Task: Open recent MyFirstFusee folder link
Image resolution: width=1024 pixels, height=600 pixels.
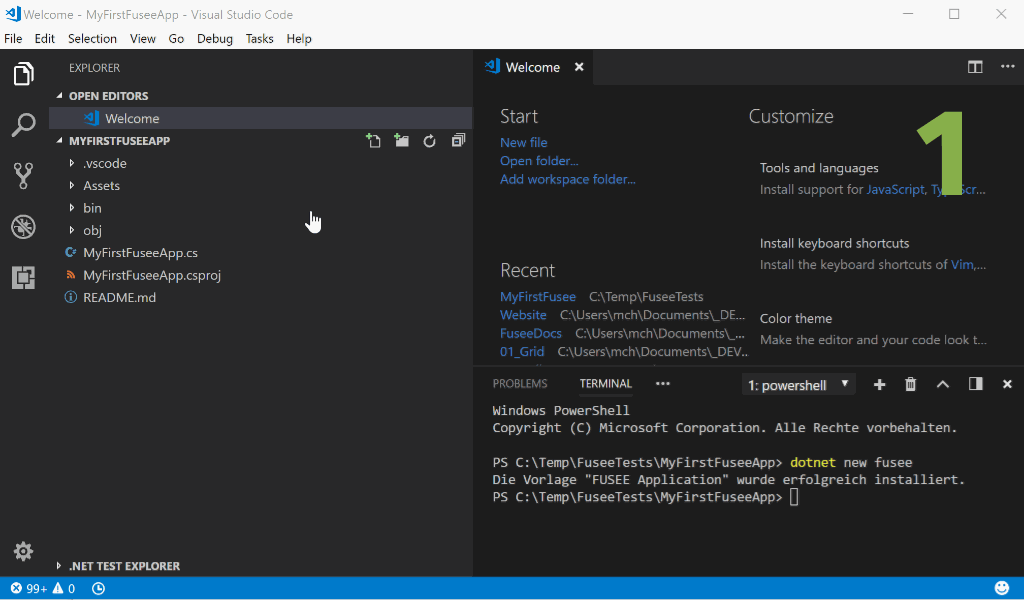Action: [x=538, y=296]
